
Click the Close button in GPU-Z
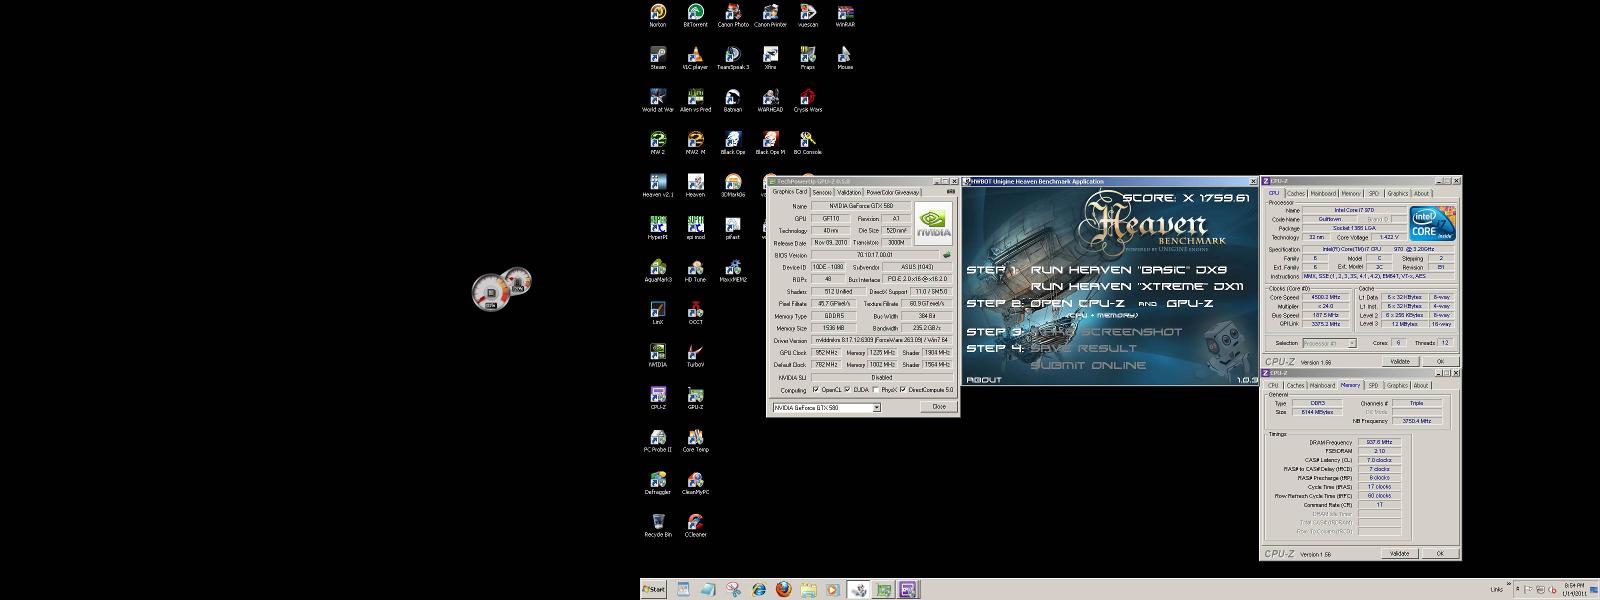(x=939, y=407)
